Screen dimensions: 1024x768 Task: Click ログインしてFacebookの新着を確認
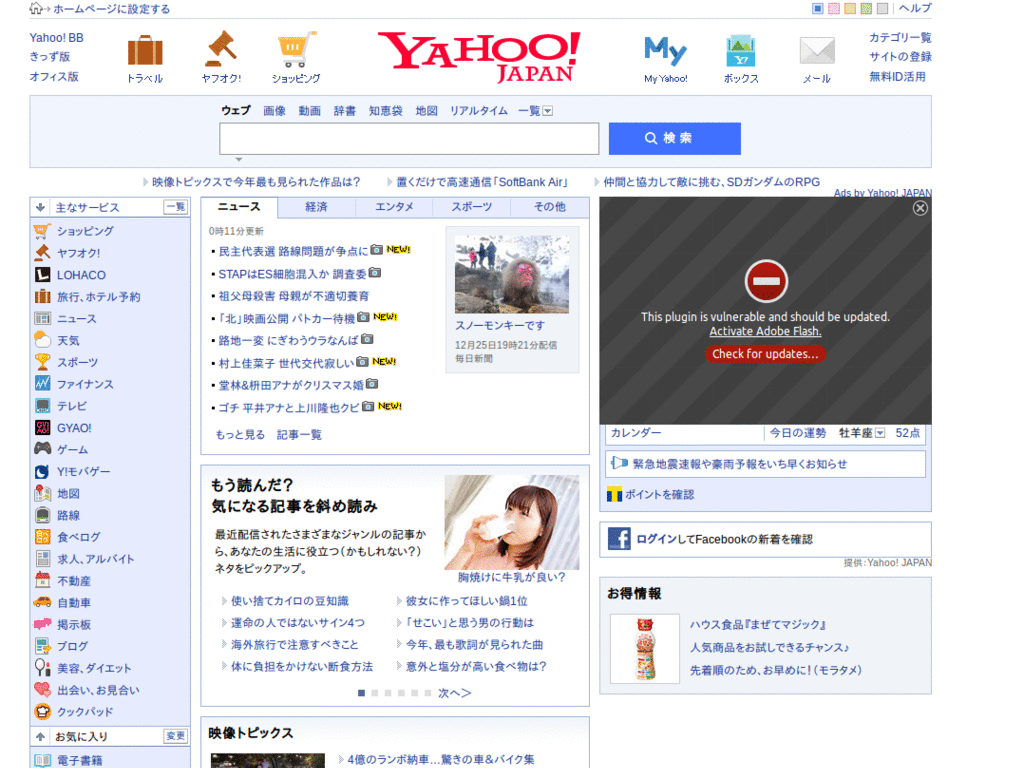[724, 539]
